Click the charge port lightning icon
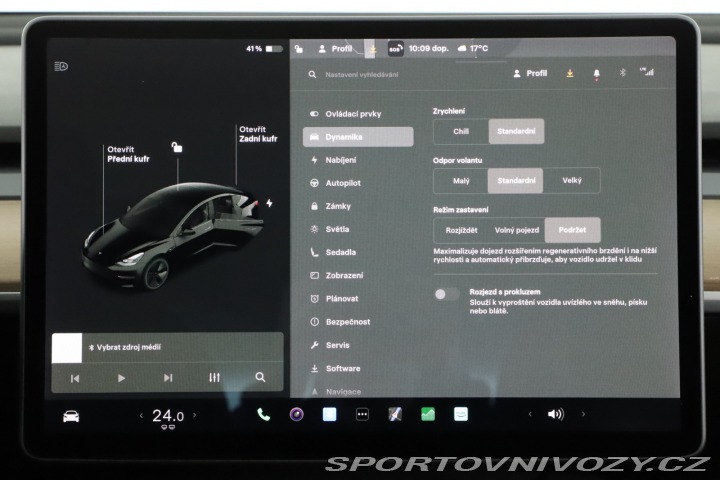This screenshot has width=720, height=480. point(269,203)
